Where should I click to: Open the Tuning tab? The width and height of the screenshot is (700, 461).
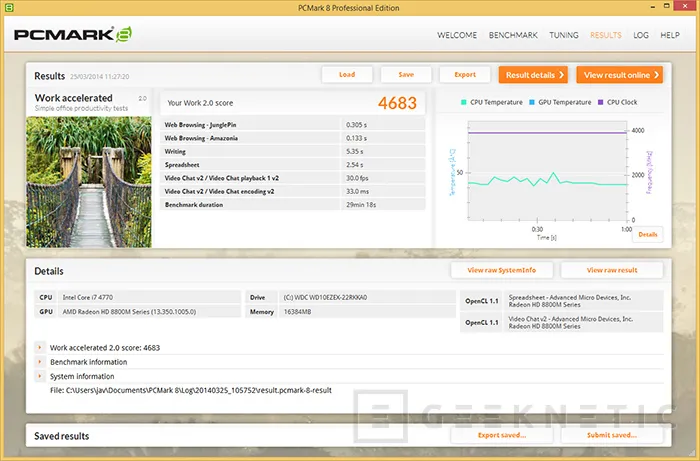point(564,35)
